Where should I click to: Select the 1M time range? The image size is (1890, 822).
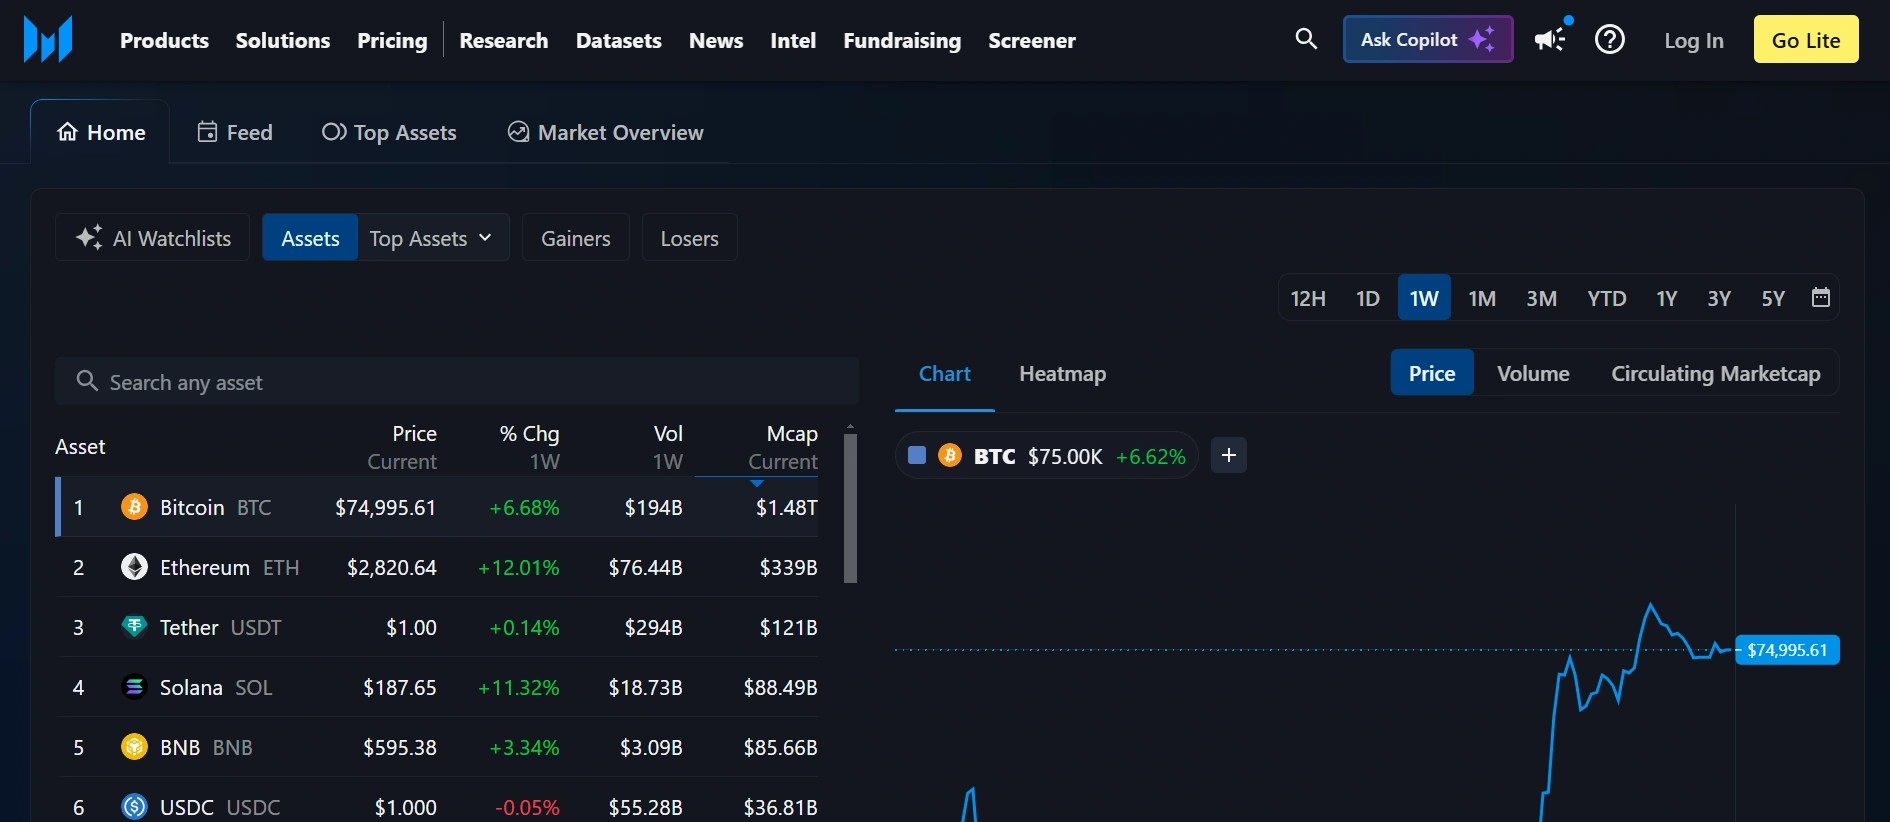point(1482,298)
